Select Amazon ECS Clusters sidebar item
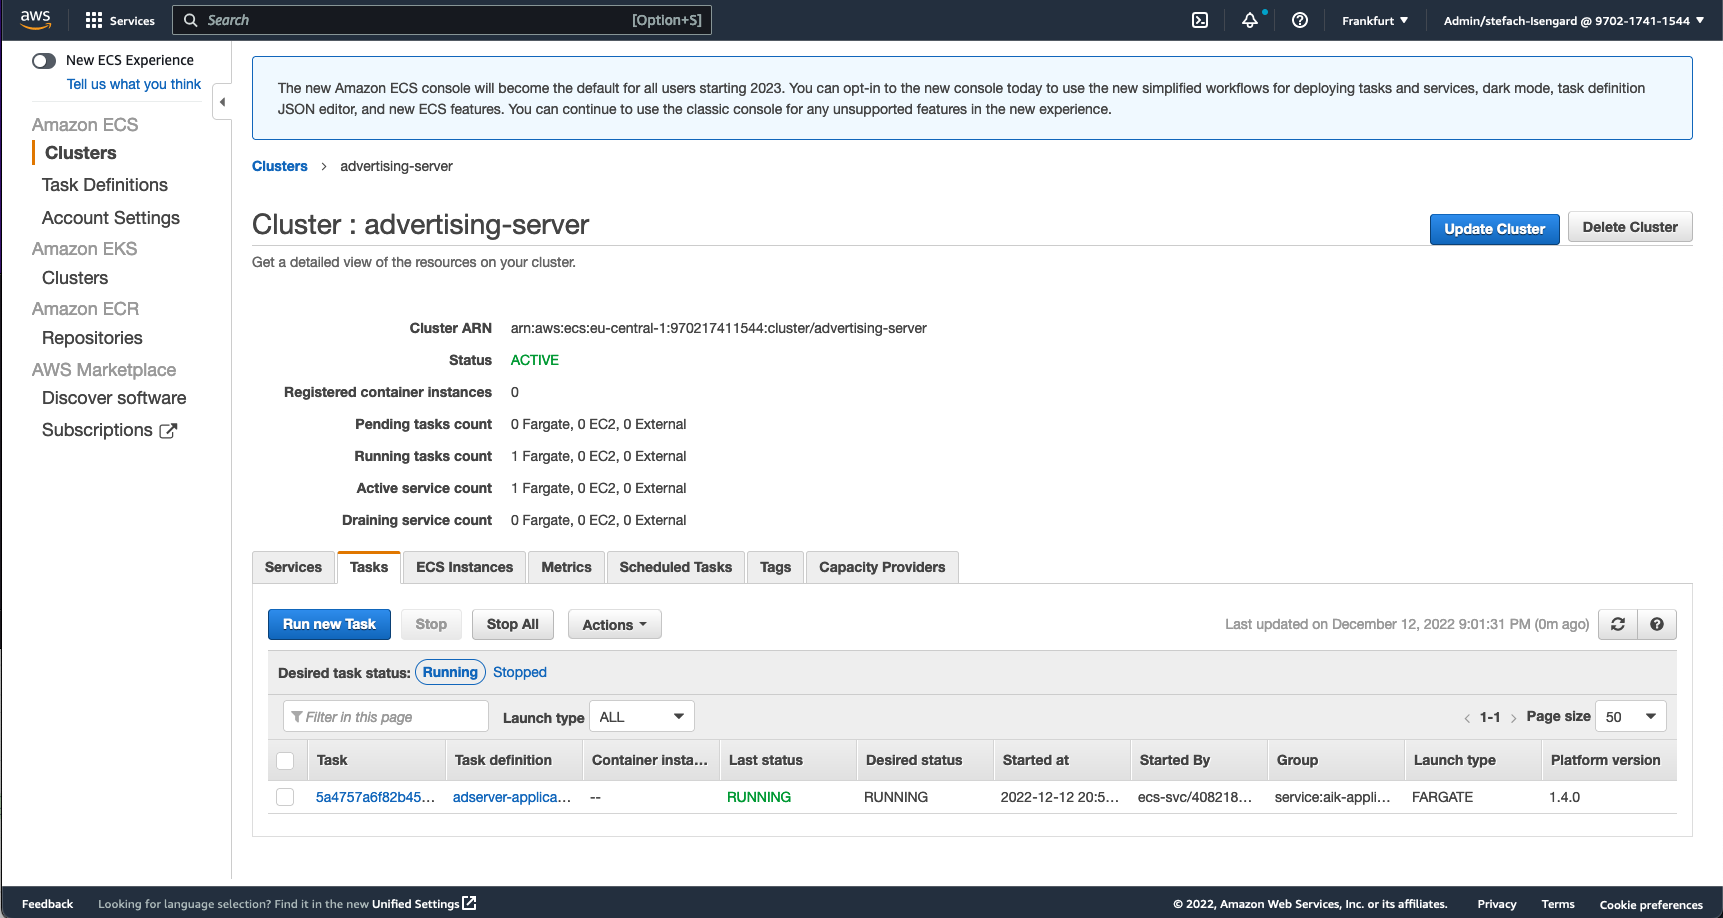 (81, 153)
